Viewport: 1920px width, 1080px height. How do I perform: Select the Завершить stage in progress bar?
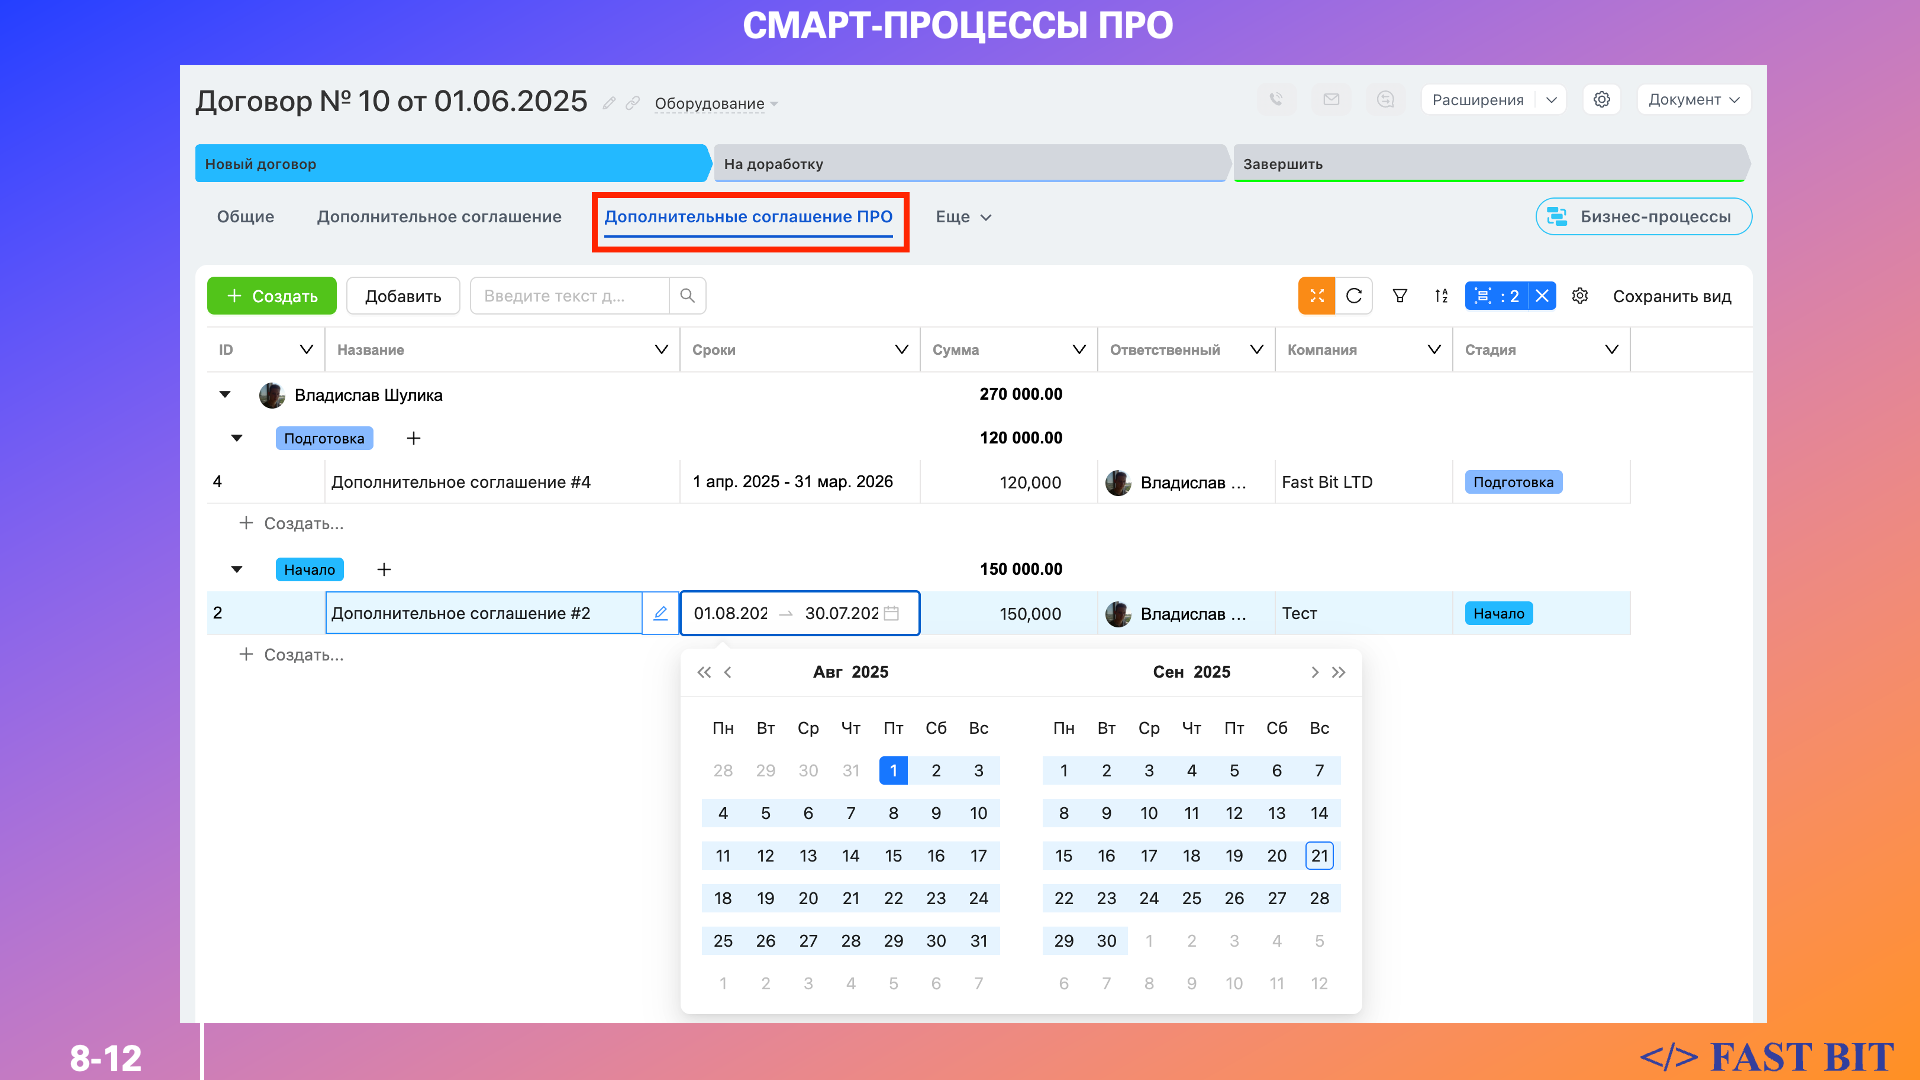1490,164
